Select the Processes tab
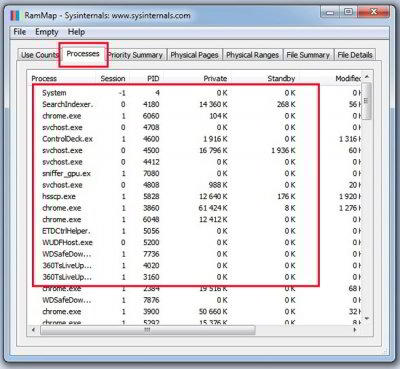 [83, 54]
